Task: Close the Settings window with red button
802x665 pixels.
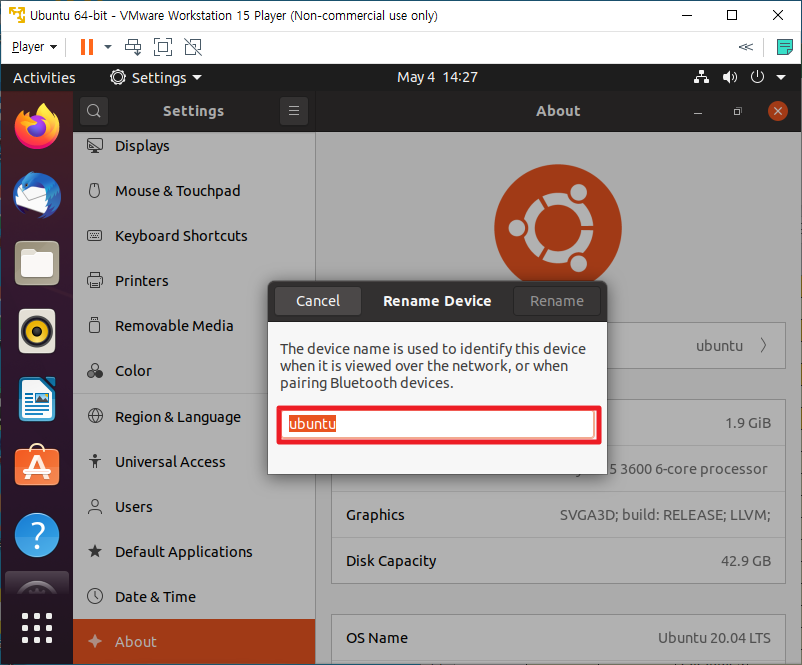Action: pyautogui.click(x=777, y=111)
